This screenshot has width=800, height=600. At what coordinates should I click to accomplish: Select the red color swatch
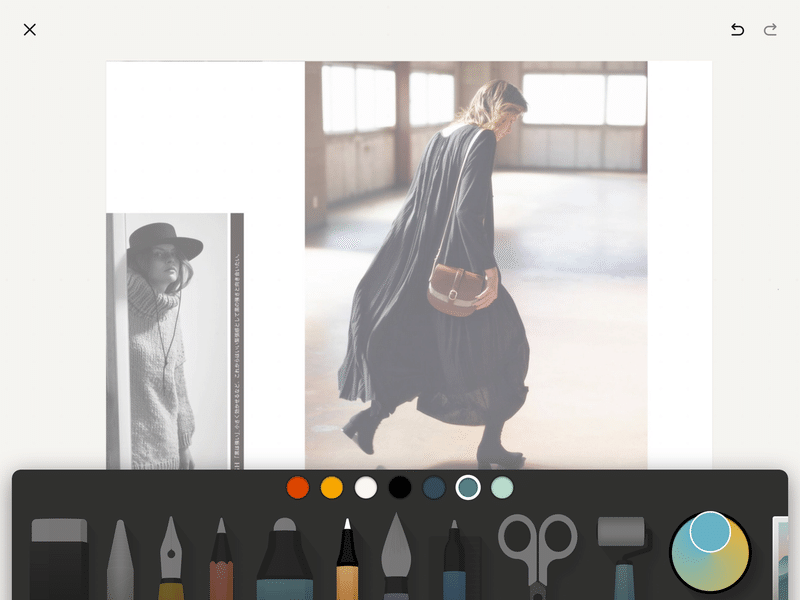pos(298,488)
